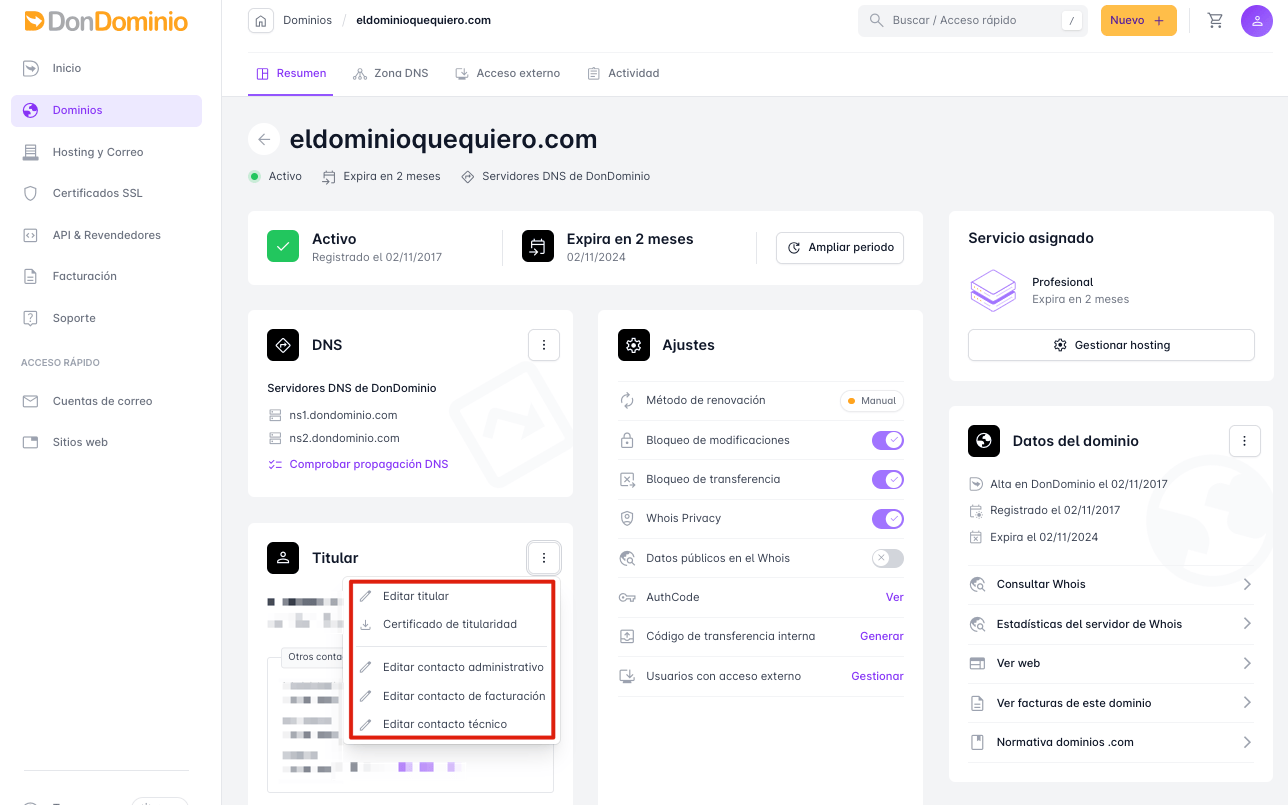Select Certificado de titularidad menu entry
The image size is (1288, 805).
tap(452, 624)
